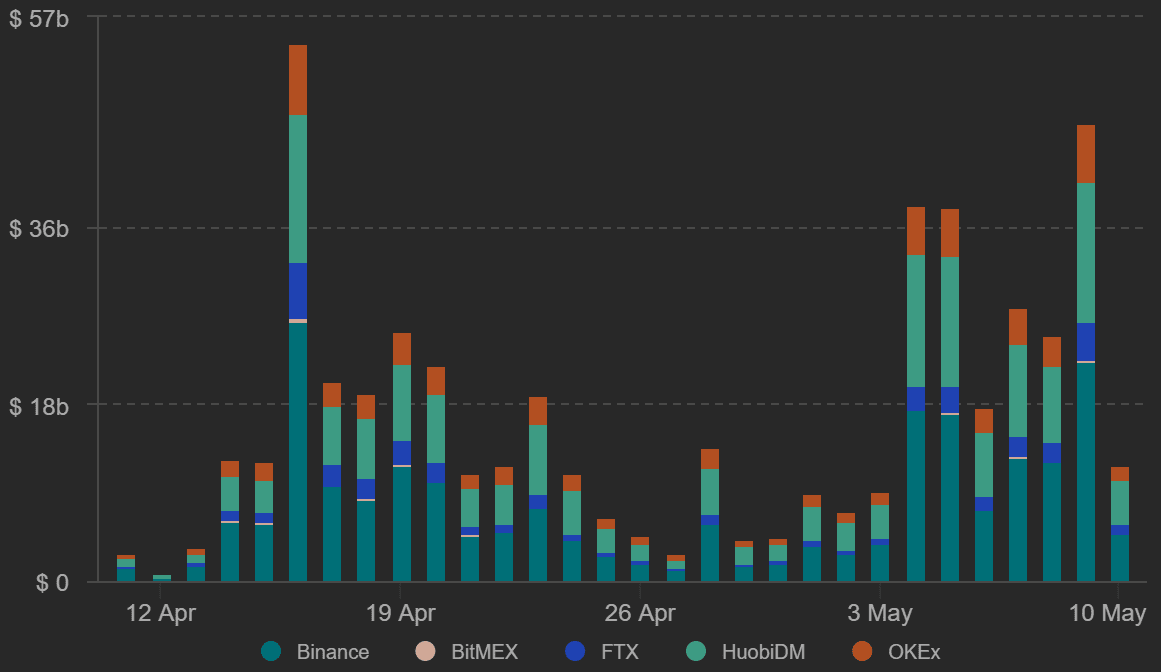Click the $ 18b y-axis label
Image resolution: width=1161 pixels, height=672 pixels.
tap(39, 406)
